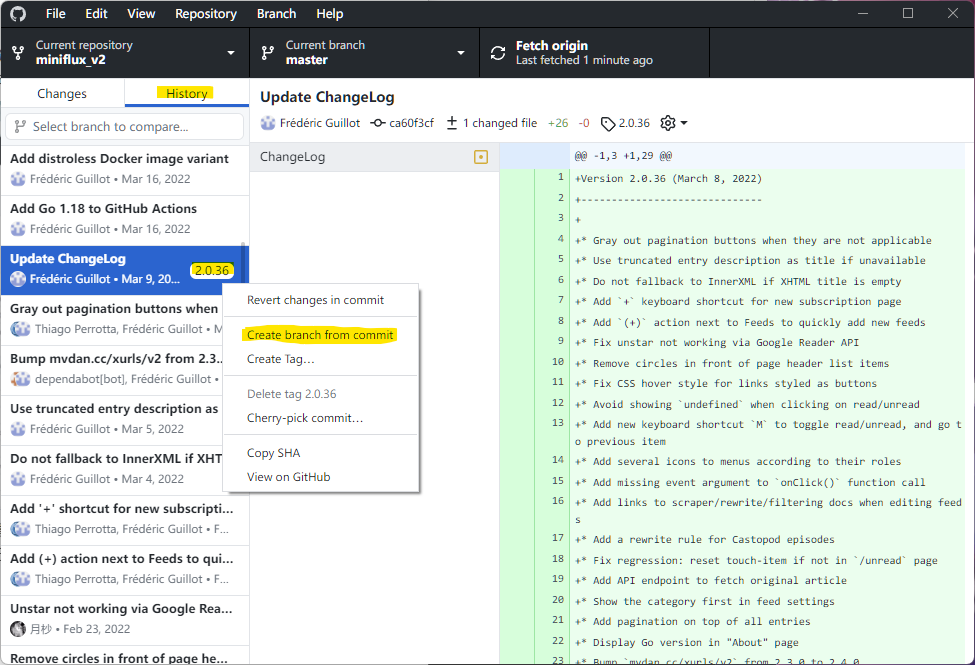Click the 2.0.36 tag badge on selected commit

[211, 271]
